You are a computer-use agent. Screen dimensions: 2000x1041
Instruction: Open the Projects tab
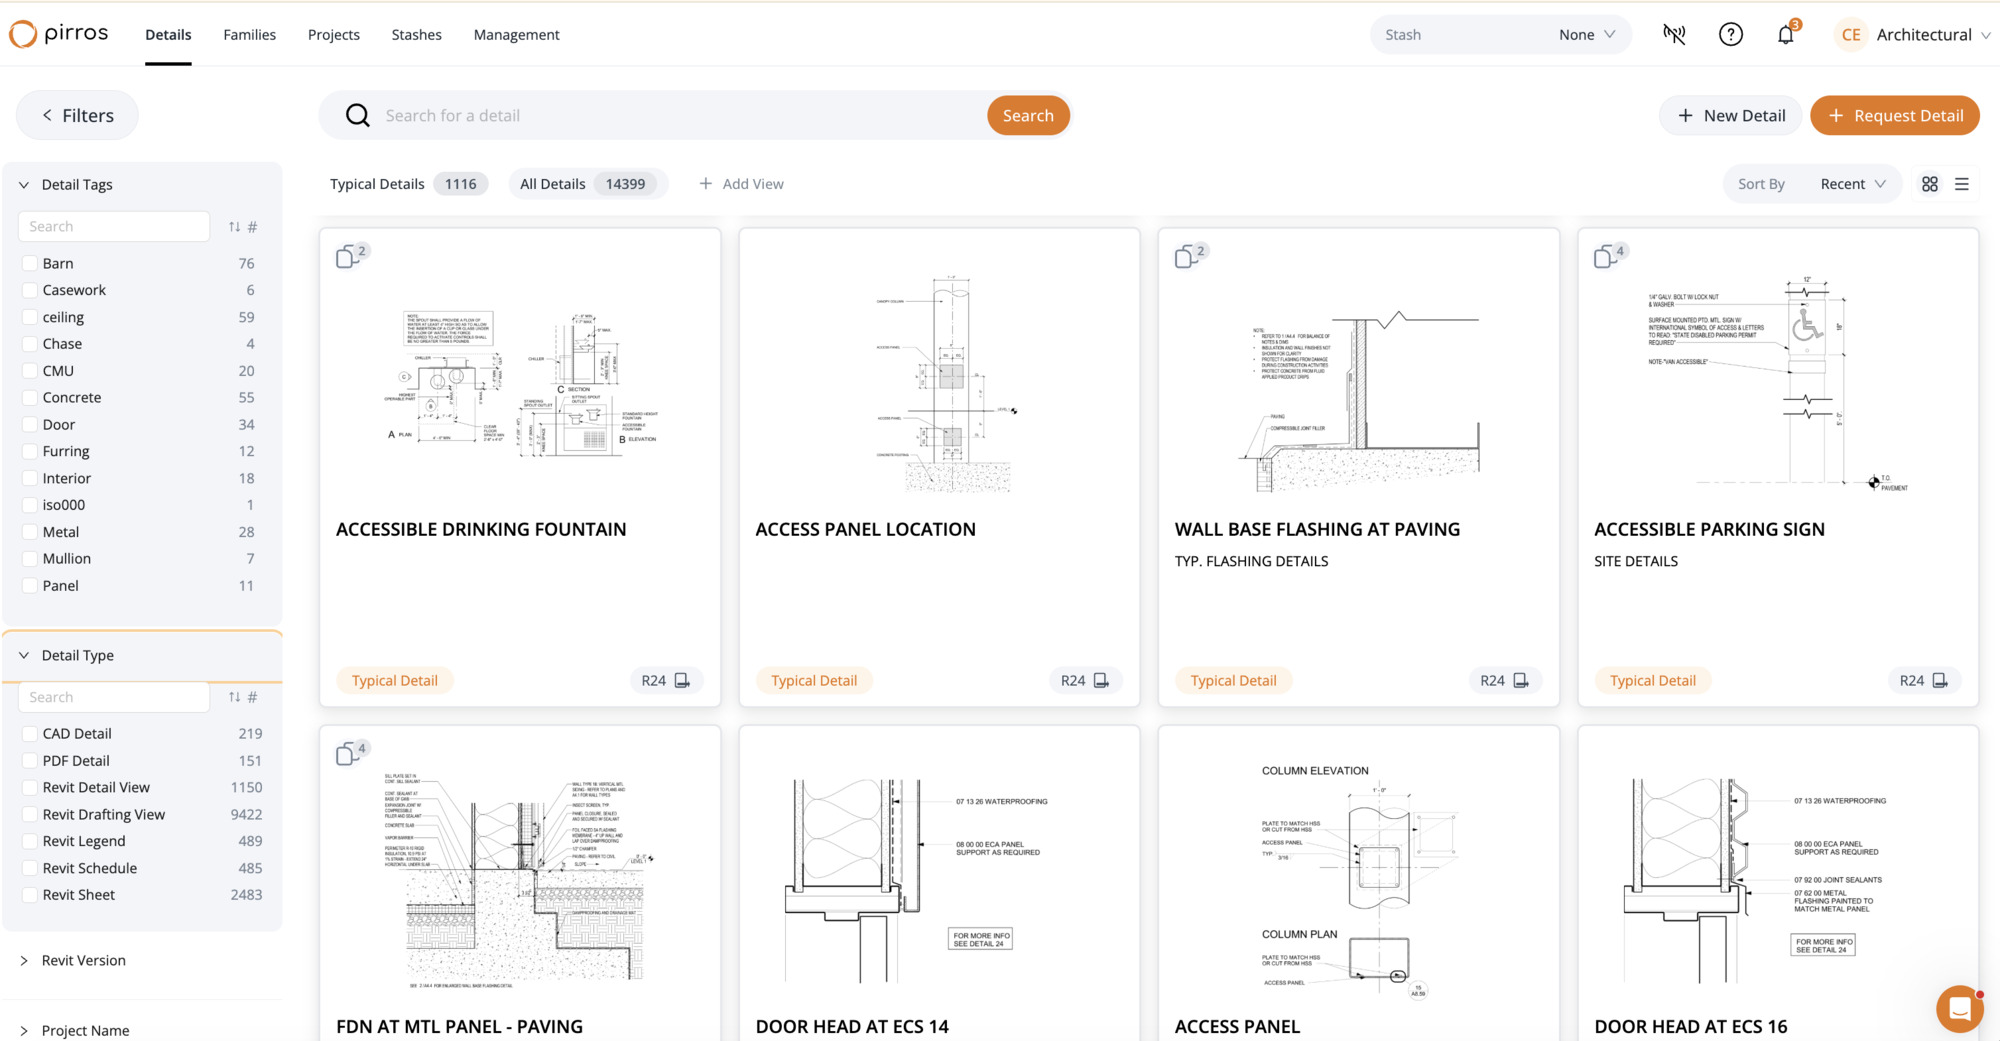333,35
